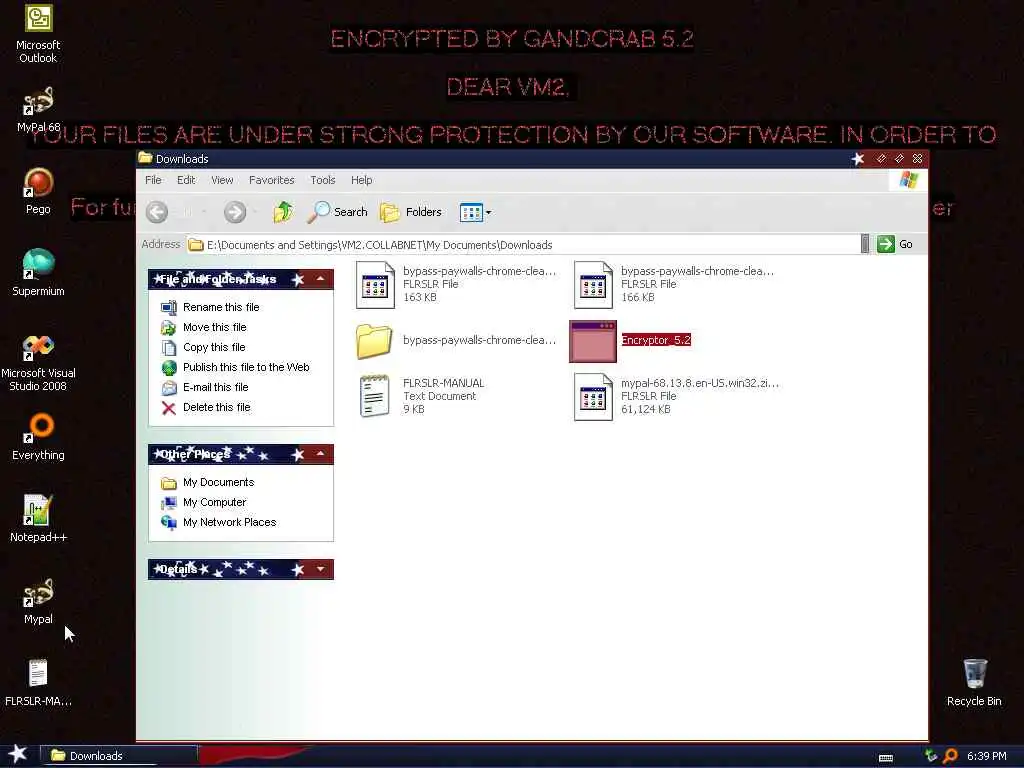
Task: Open the Tools menu
Action: (323, 180)
